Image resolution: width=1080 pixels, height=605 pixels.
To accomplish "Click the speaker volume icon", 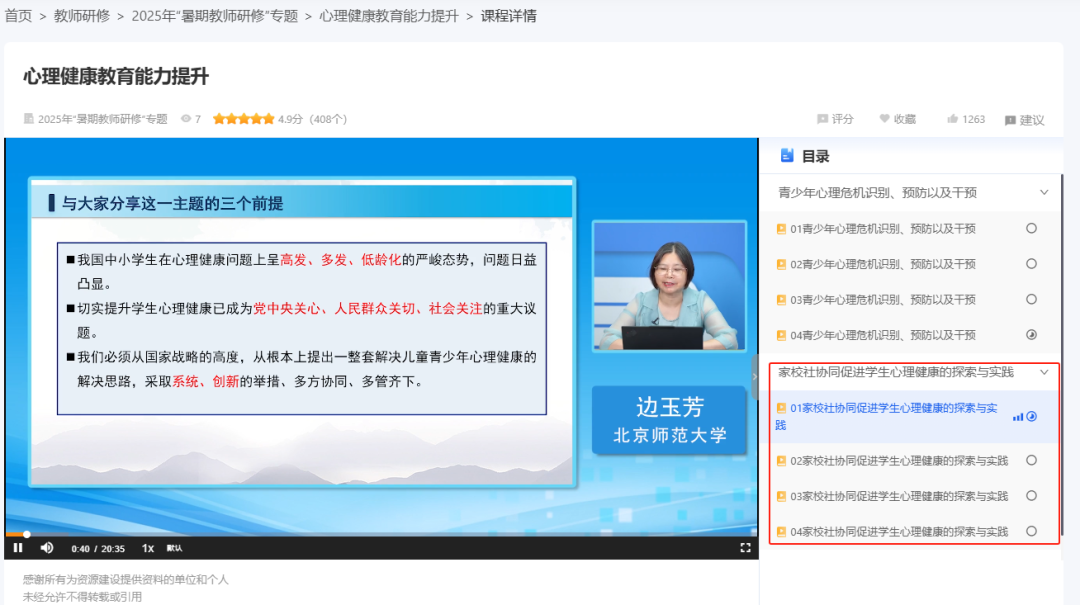I will [46, 548].
